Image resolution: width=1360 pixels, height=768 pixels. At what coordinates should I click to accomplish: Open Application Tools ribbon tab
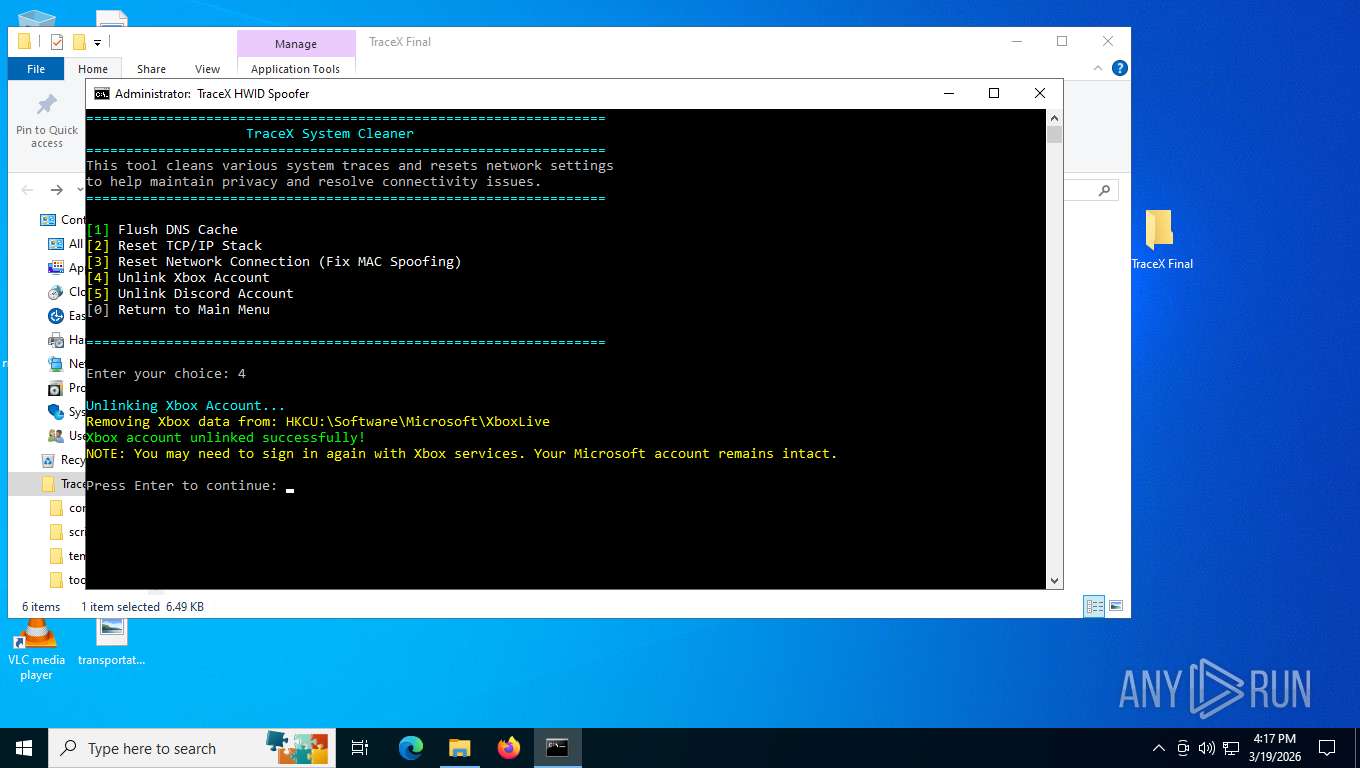(295, 69)
